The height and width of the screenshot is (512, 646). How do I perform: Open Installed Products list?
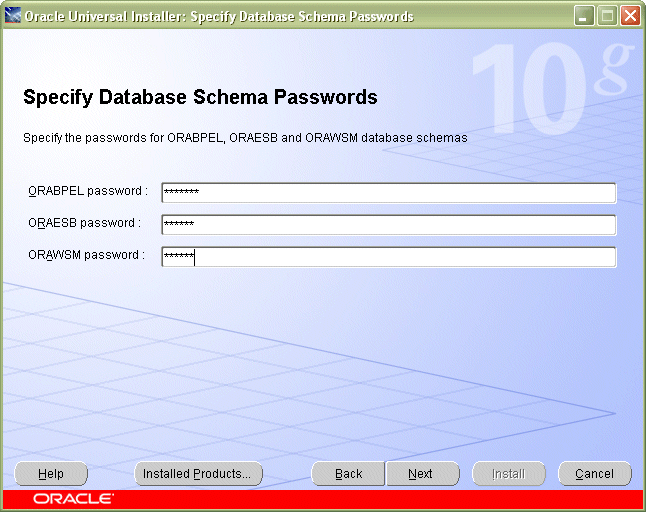[198, 474]
